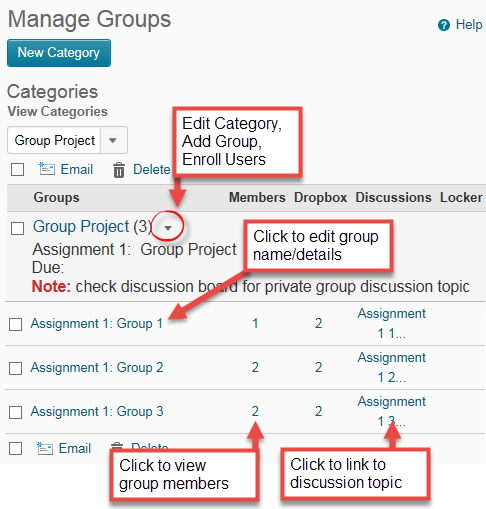
Task: Open the Assignment 1: Group 1 link
Action: coord(97,324)
